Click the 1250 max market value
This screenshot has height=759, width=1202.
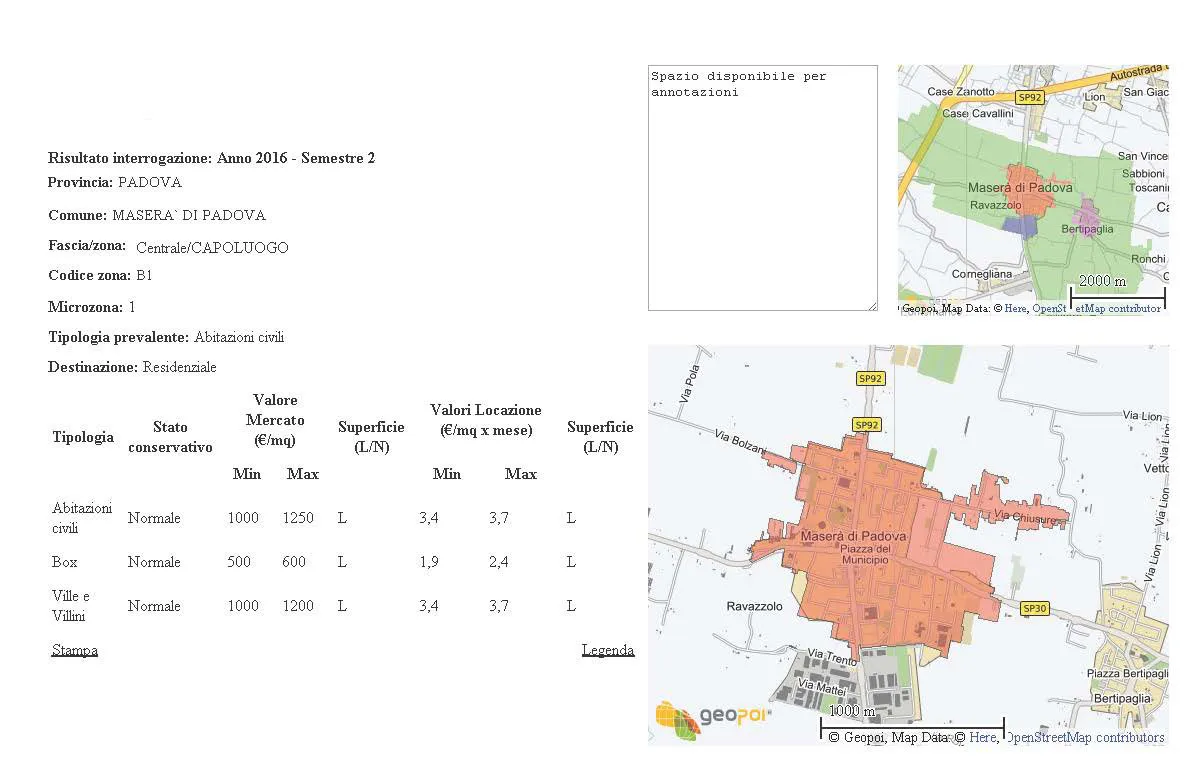pos(298,518)
